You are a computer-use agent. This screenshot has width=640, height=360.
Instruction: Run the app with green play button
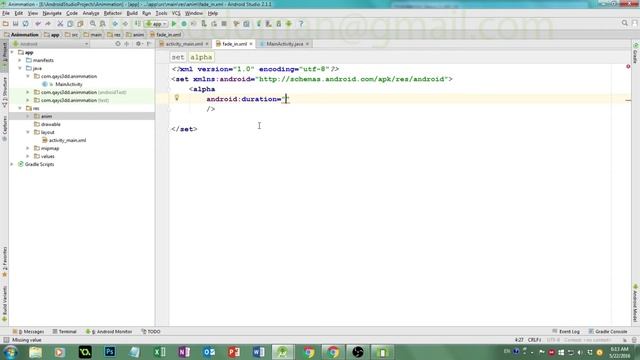pos(174,24)
